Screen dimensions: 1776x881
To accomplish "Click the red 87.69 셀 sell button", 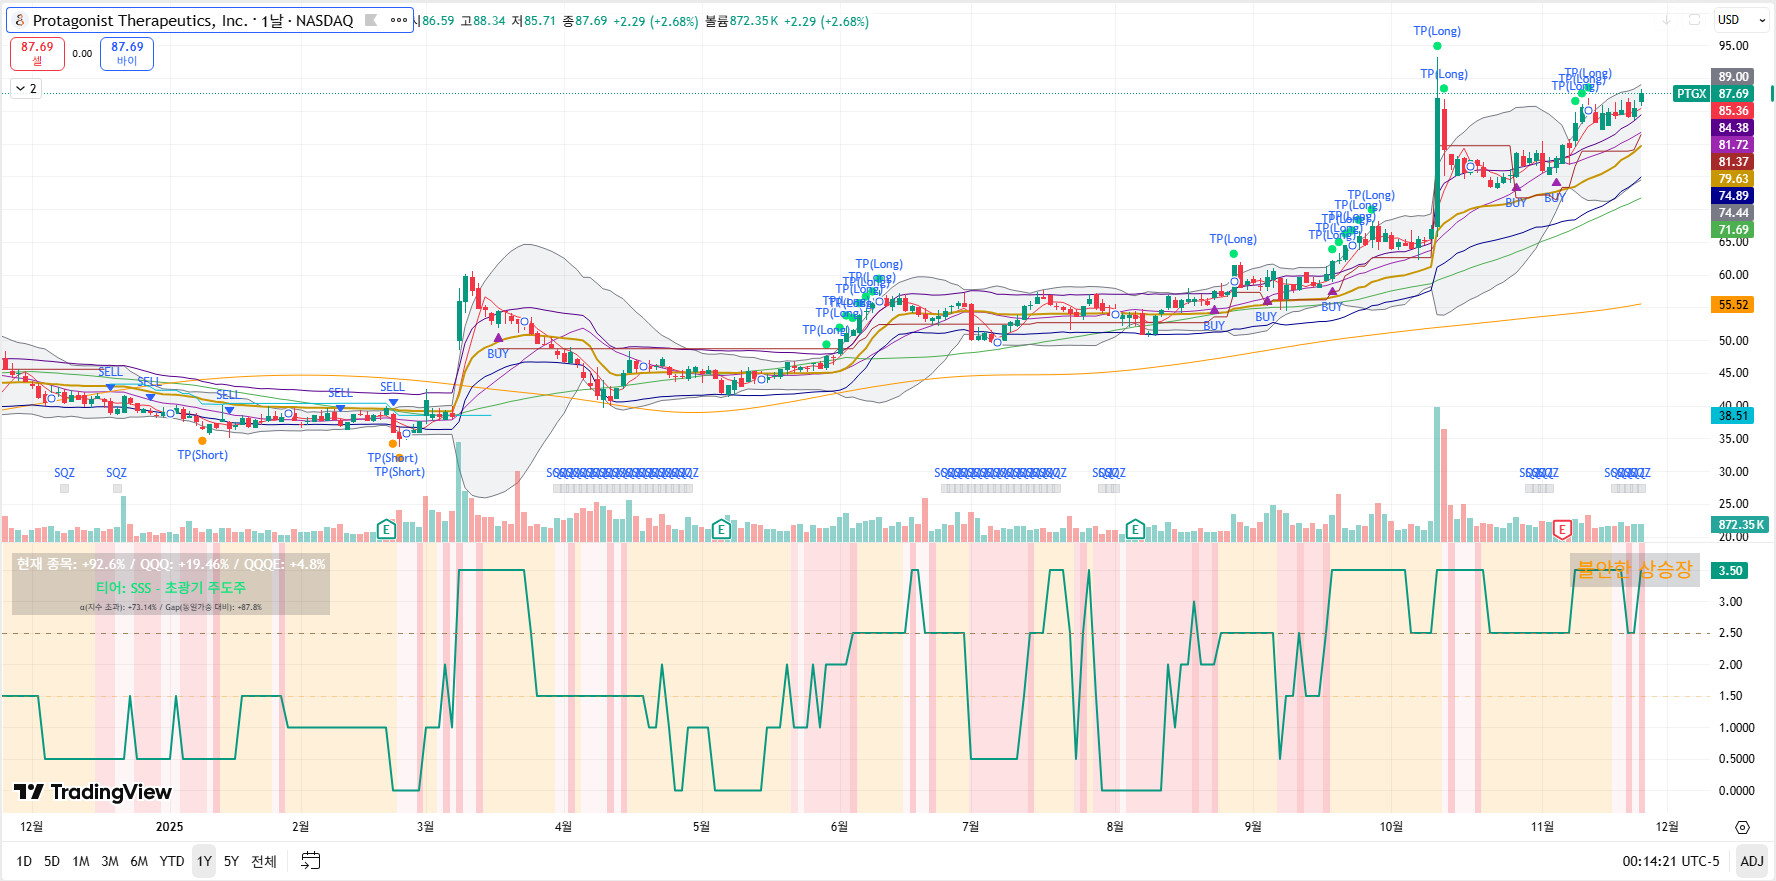I will point(37,54).
